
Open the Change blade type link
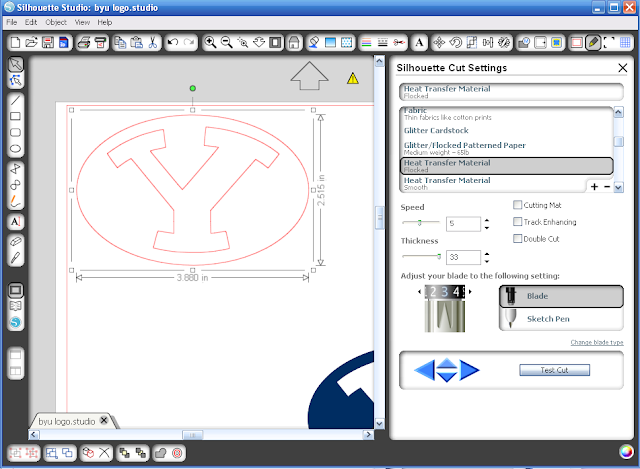pos(597,342)
